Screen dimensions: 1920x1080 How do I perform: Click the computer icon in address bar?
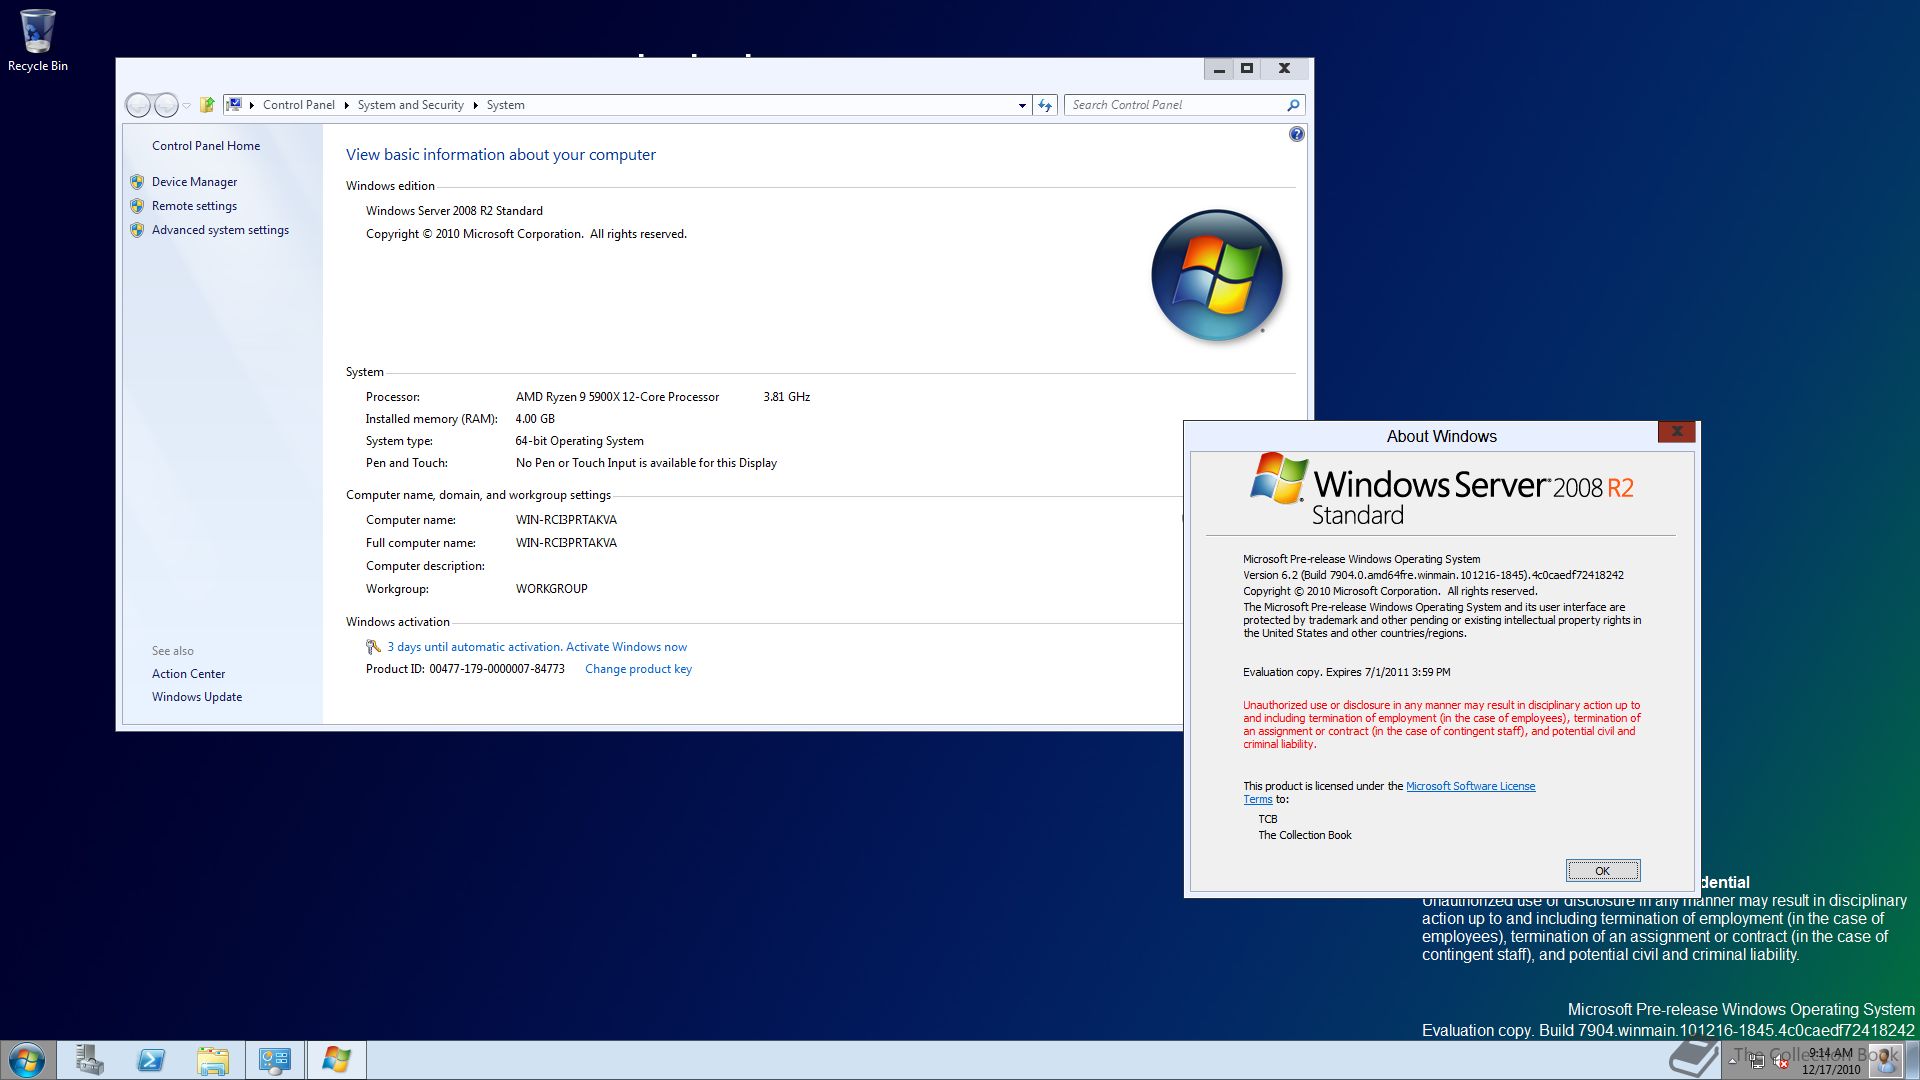coord(235,104)
